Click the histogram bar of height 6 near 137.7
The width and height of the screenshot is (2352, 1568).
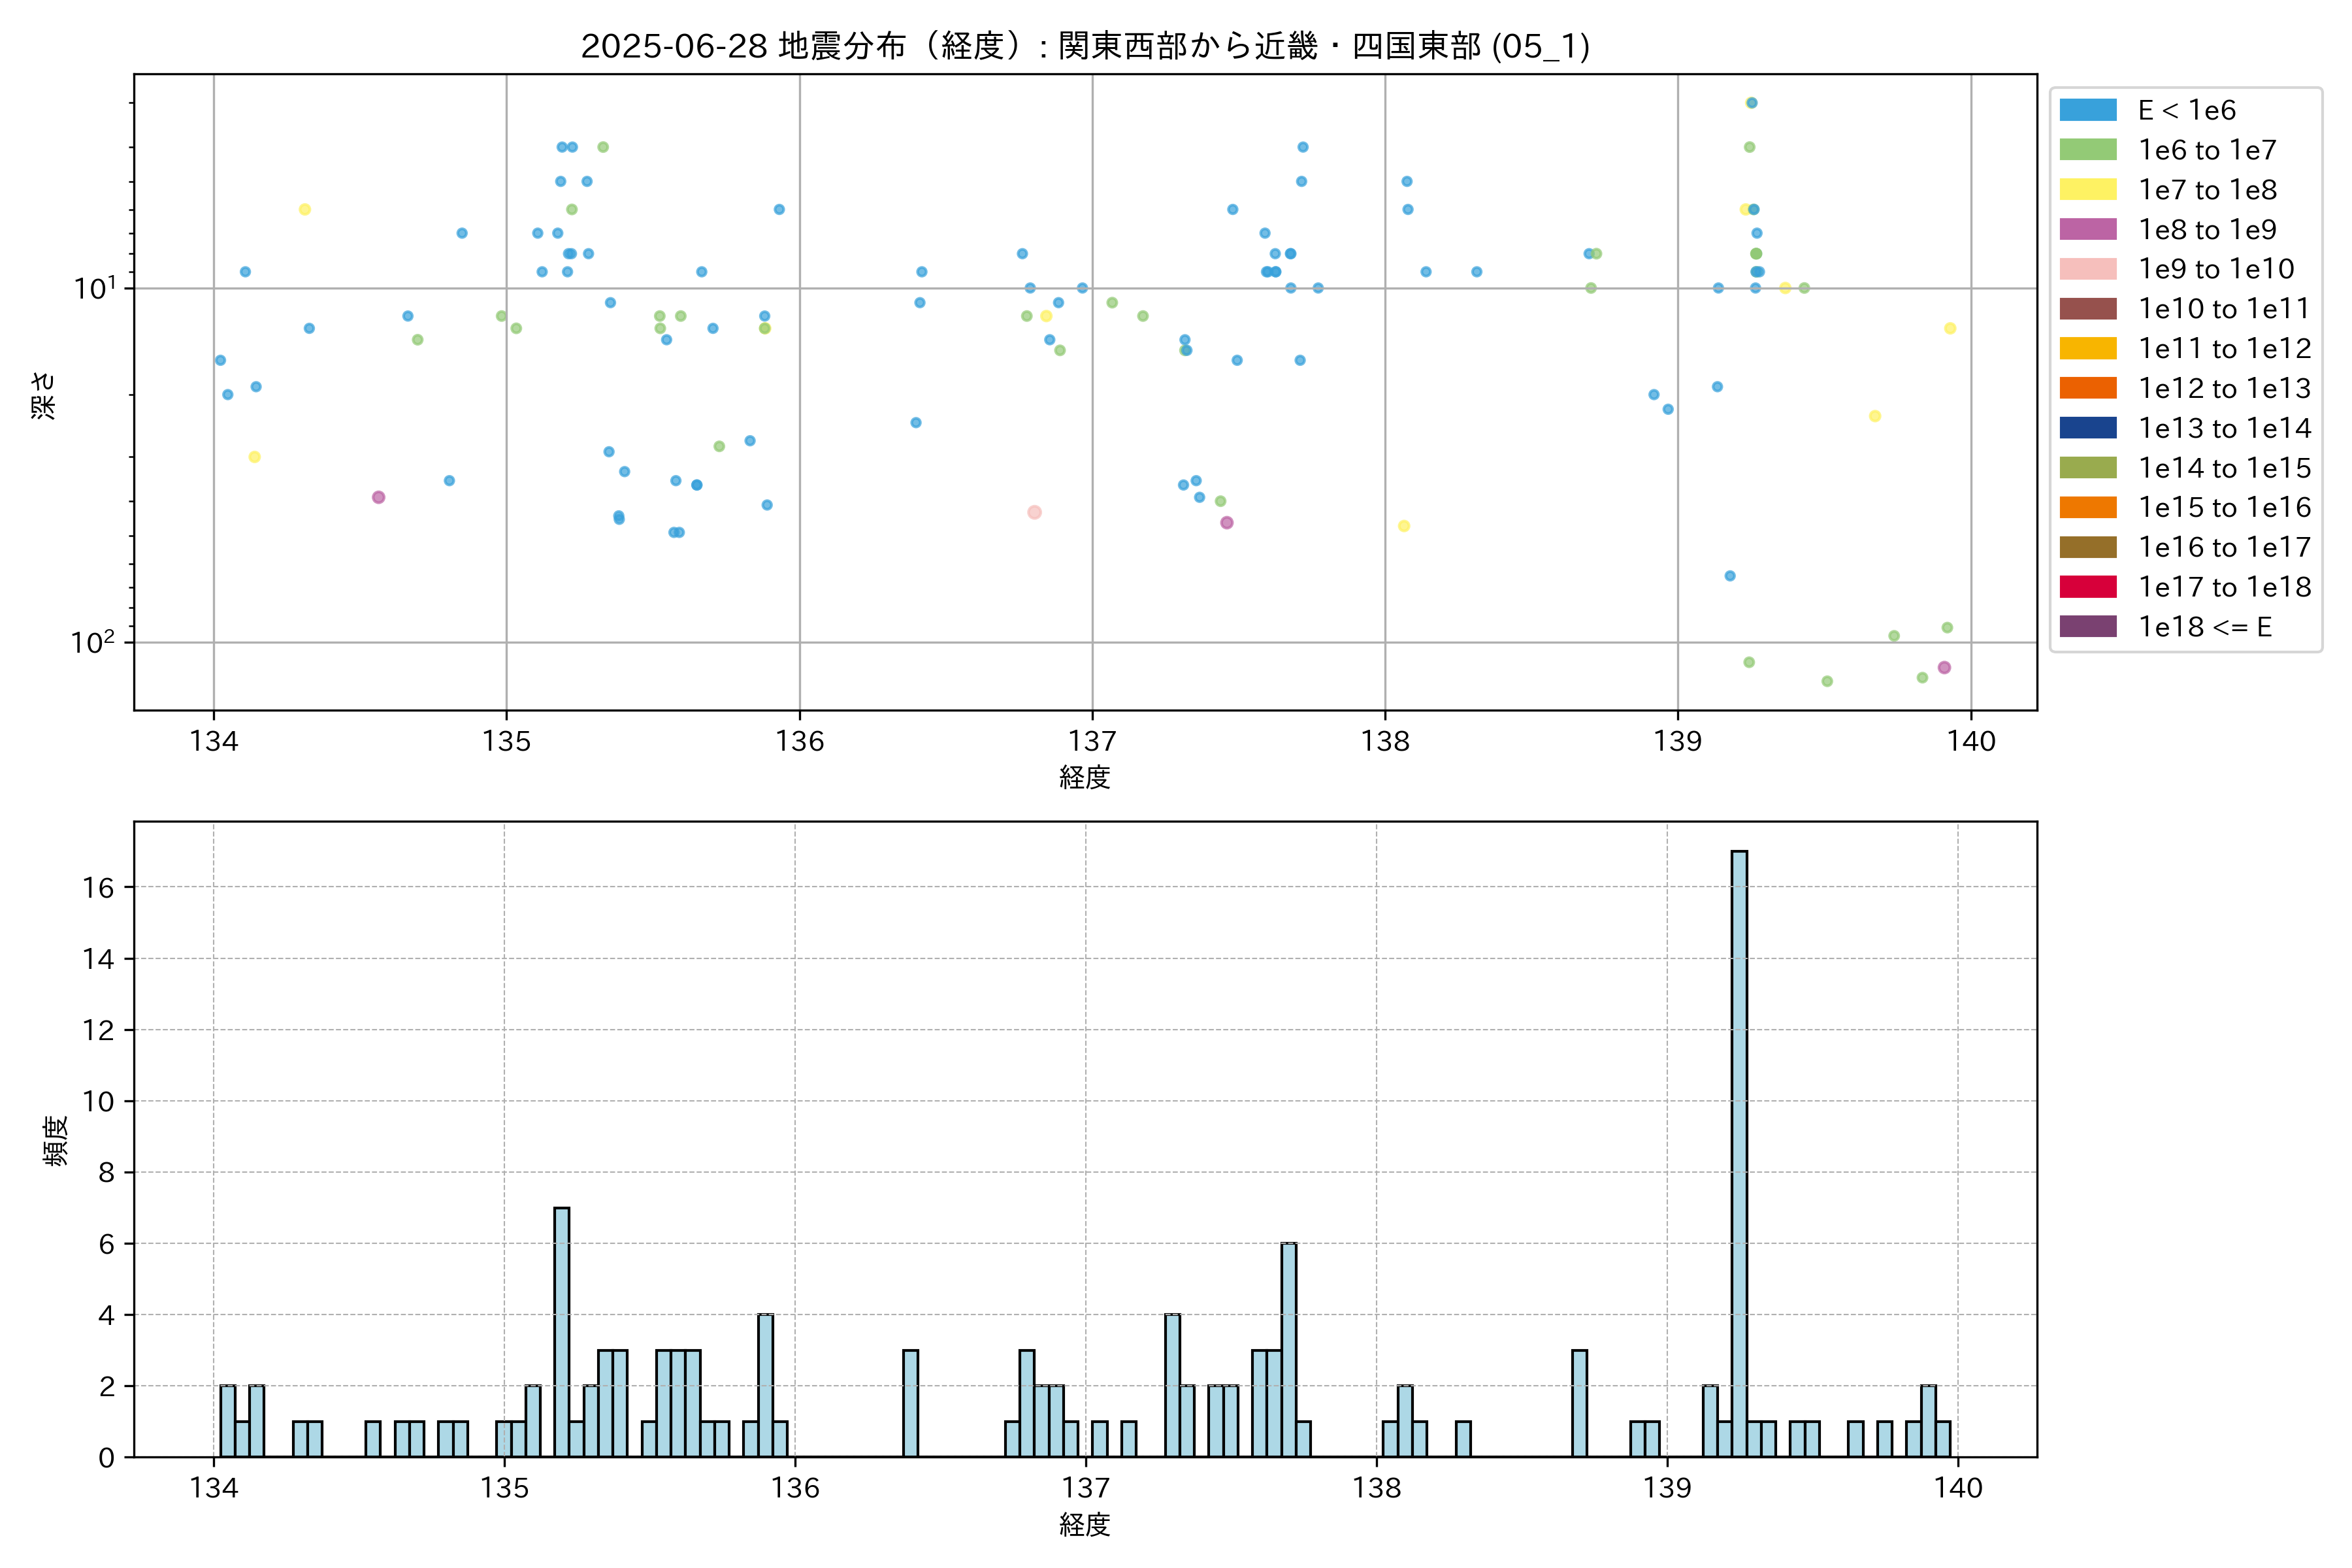[x=1289, y=1350]
